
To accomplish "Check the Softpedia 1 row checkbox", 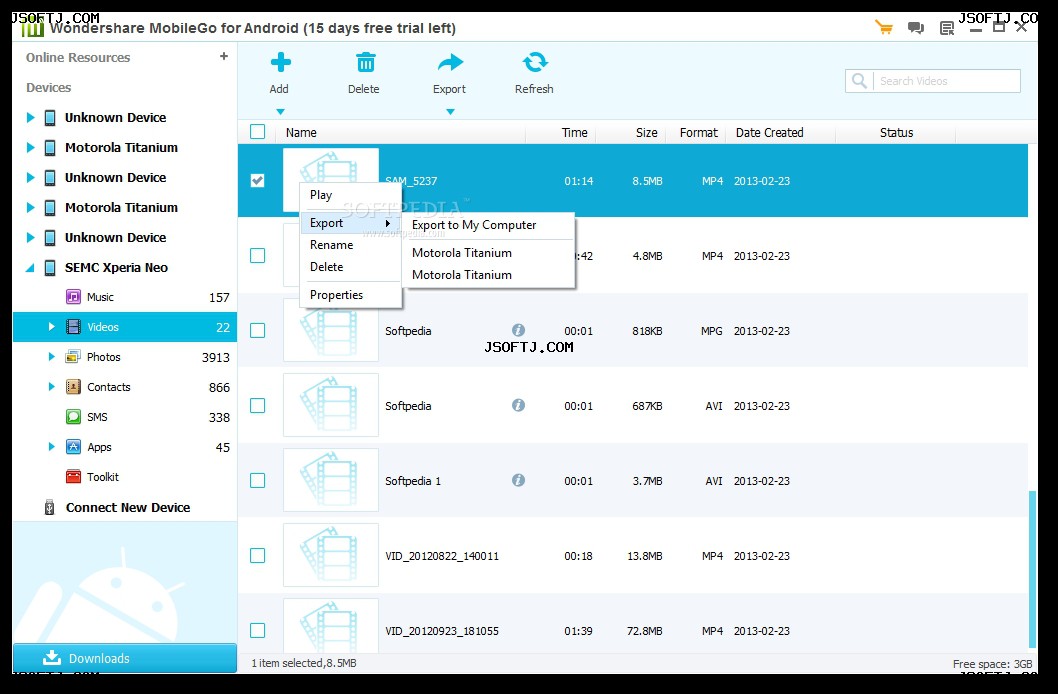I will point(258,480).
